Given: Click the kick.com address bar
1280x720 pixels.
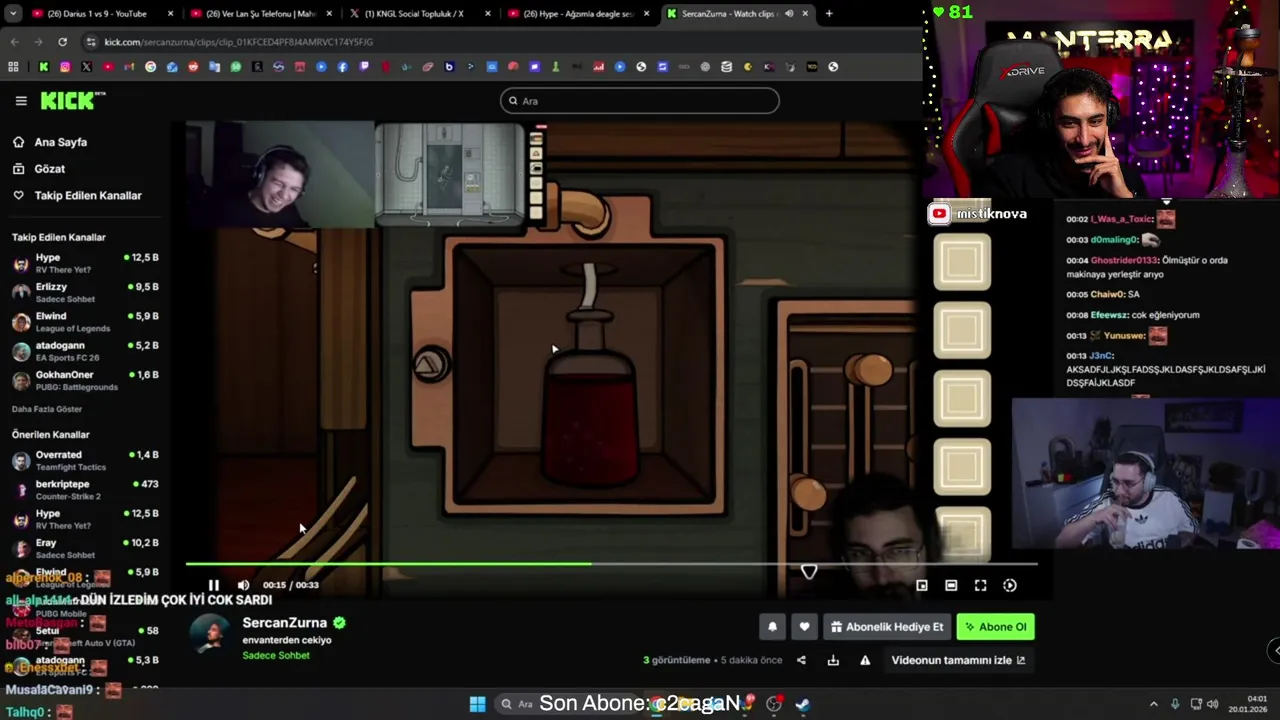Looking at the screenshot, I should [x=500, y=42].
